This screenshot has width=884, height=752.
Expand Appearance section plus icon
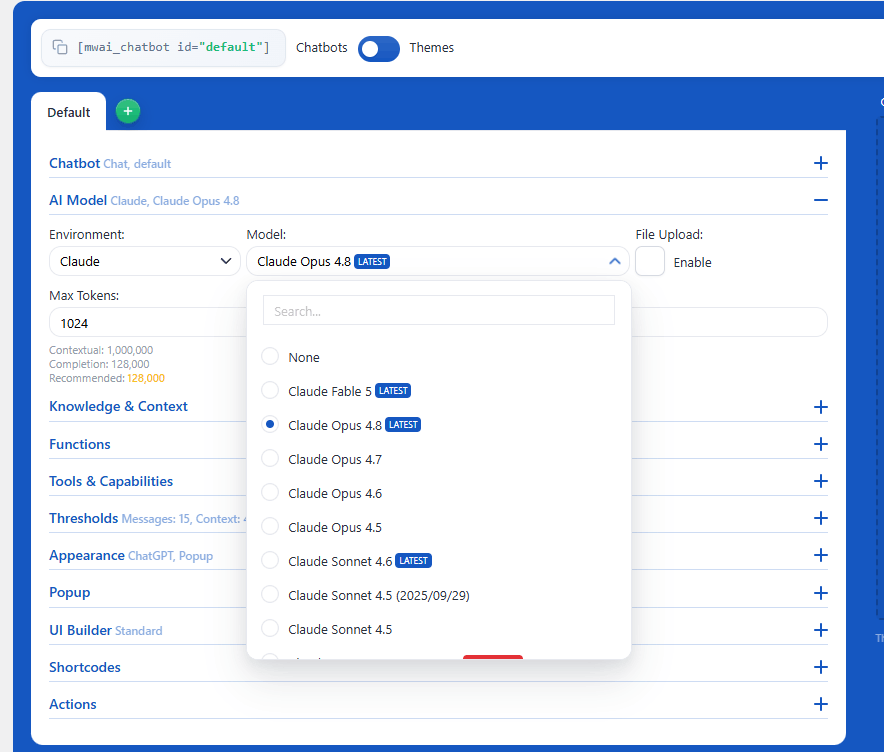820,556
